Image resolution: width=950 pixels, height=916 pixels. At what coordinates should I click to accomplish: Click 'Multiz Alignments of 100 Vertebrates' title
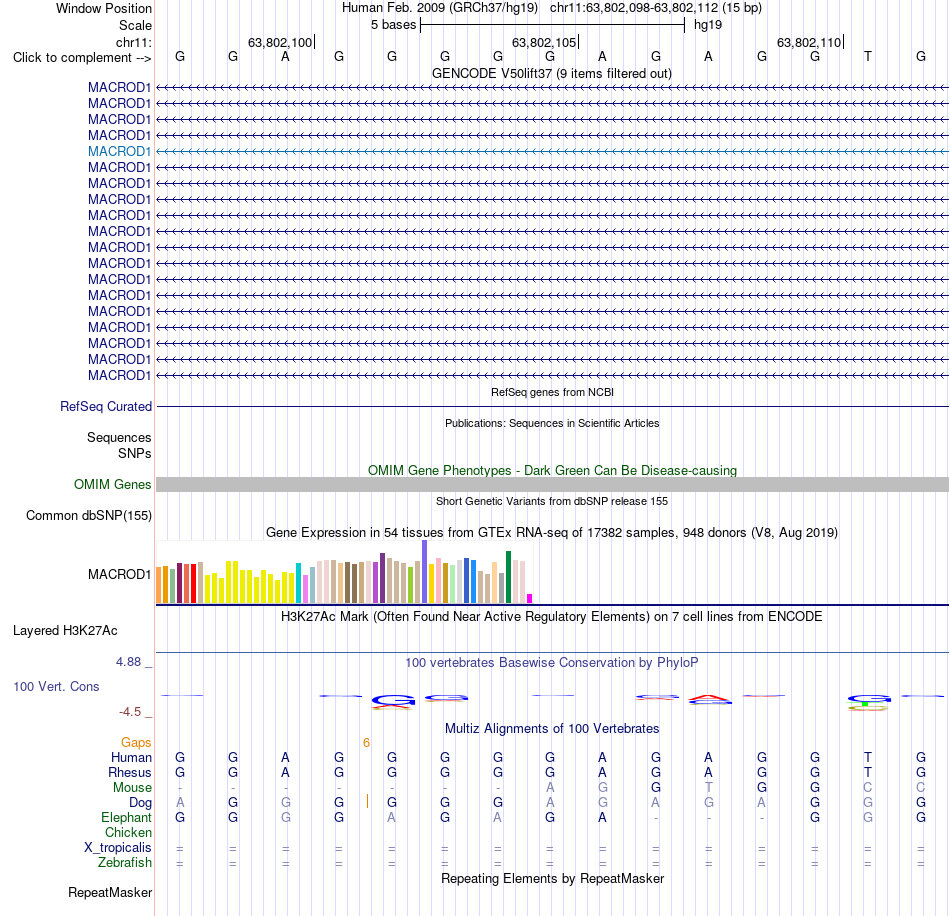(552, 729)
